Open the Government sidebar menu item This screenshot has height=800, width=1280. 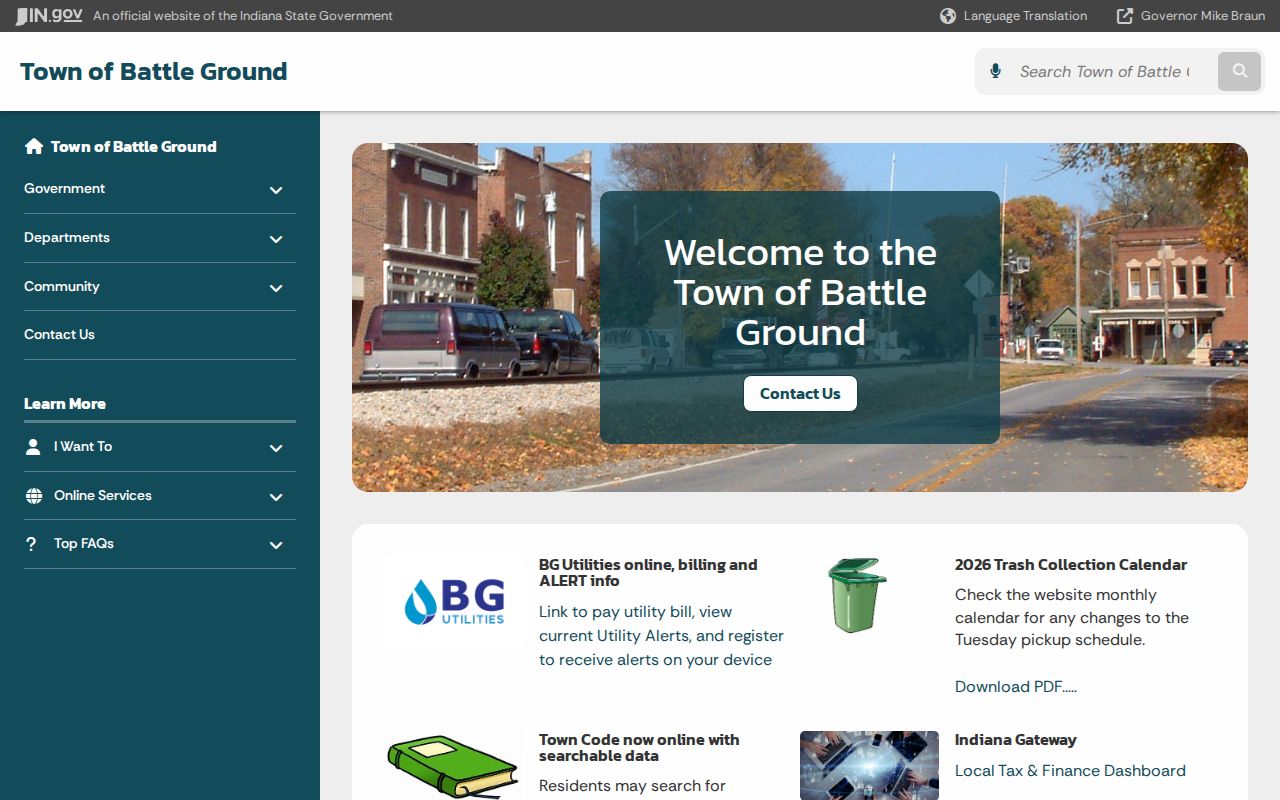[x=64, y=188]
